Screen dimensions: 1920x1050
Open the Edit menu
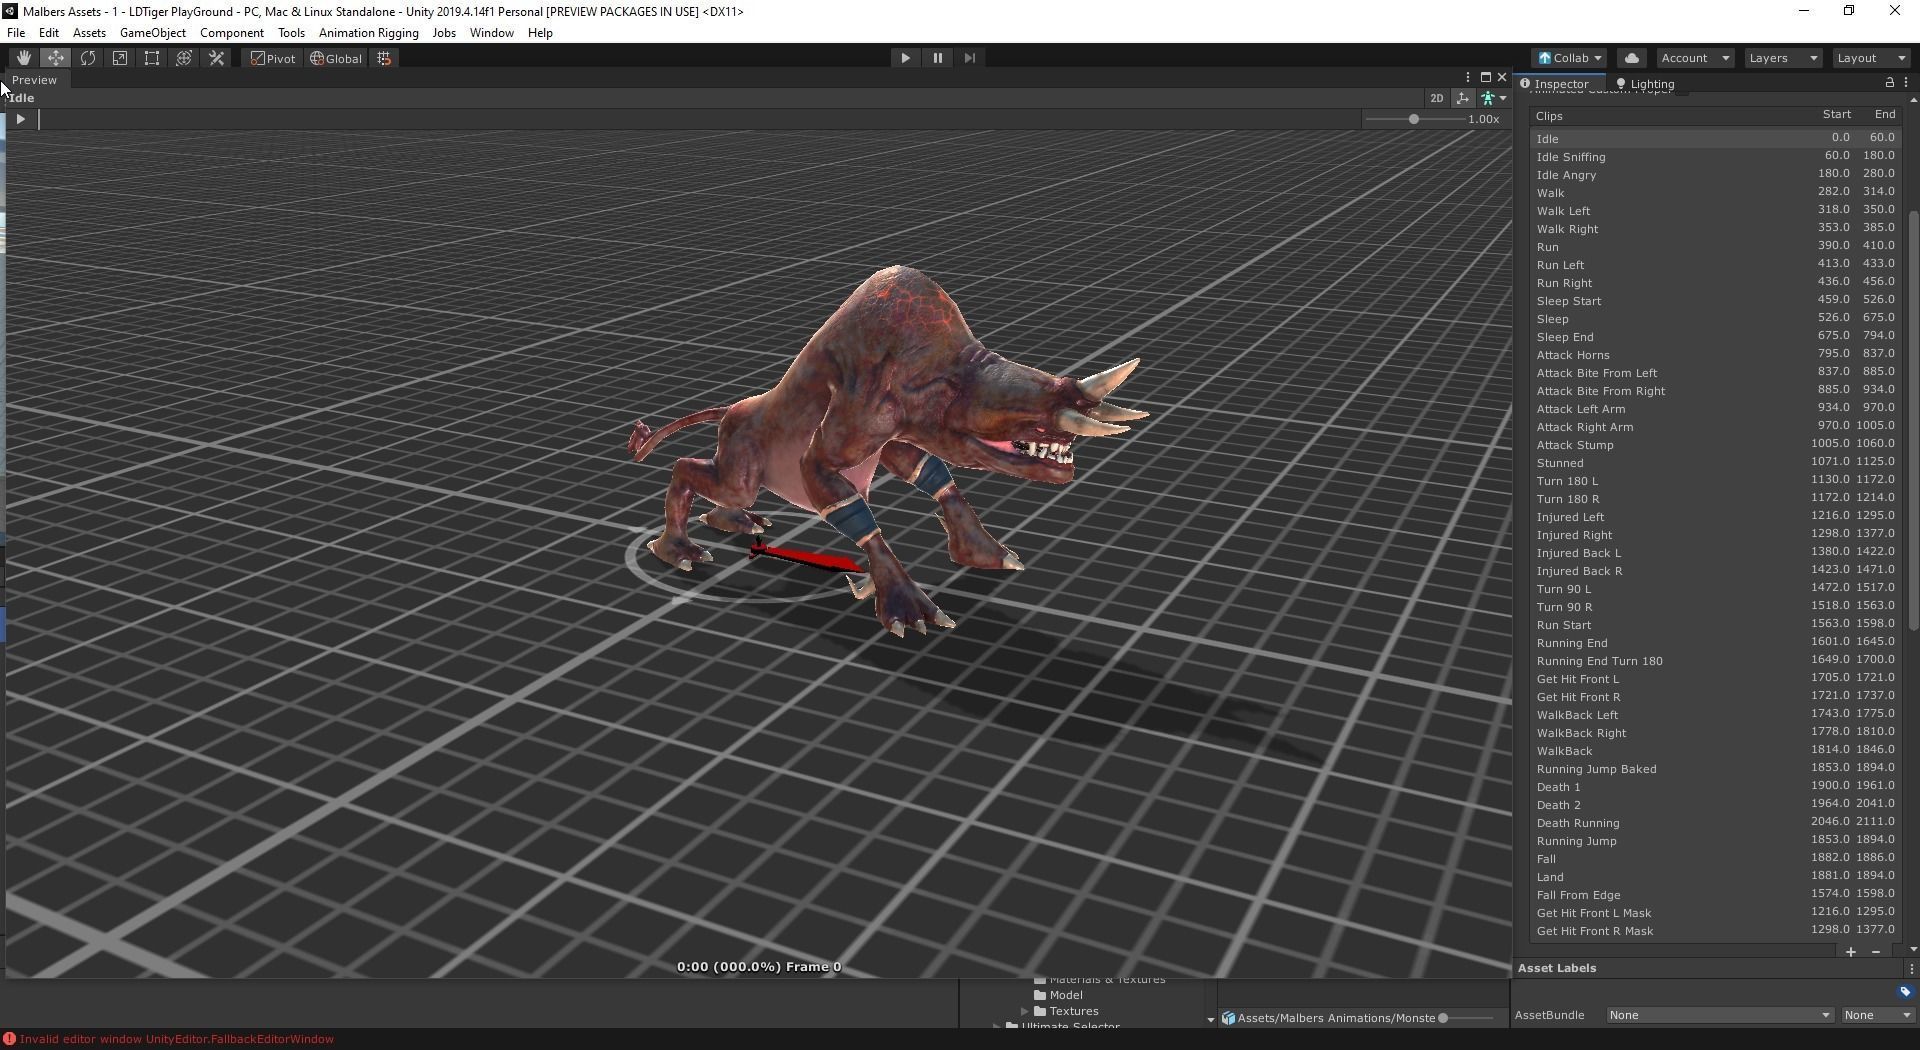pyautogui.click(x=48, y=33)
